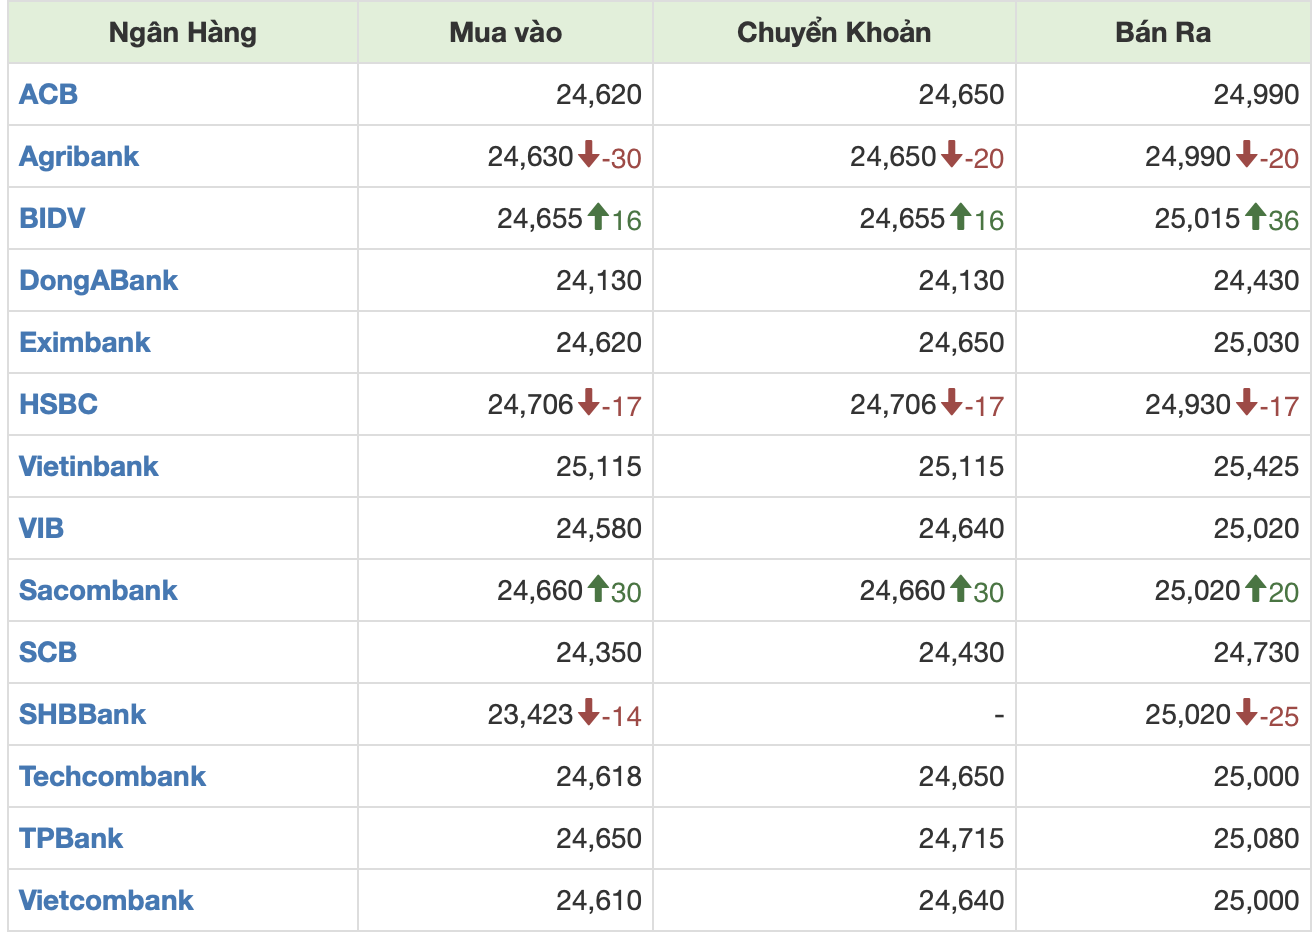Click the TPBank link
The width and height of the screenshot is (1316, 936).
(71, 838)
